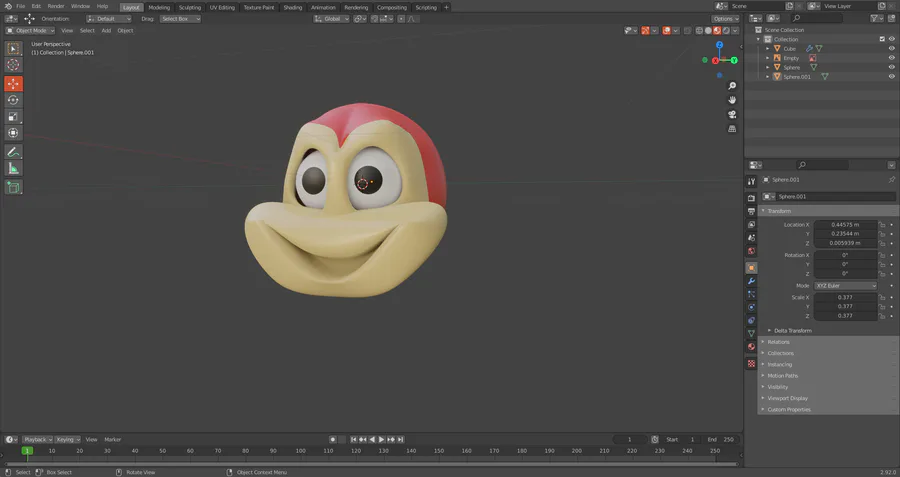
Task: Select the combined Transform tool
Action: (13, 133)
